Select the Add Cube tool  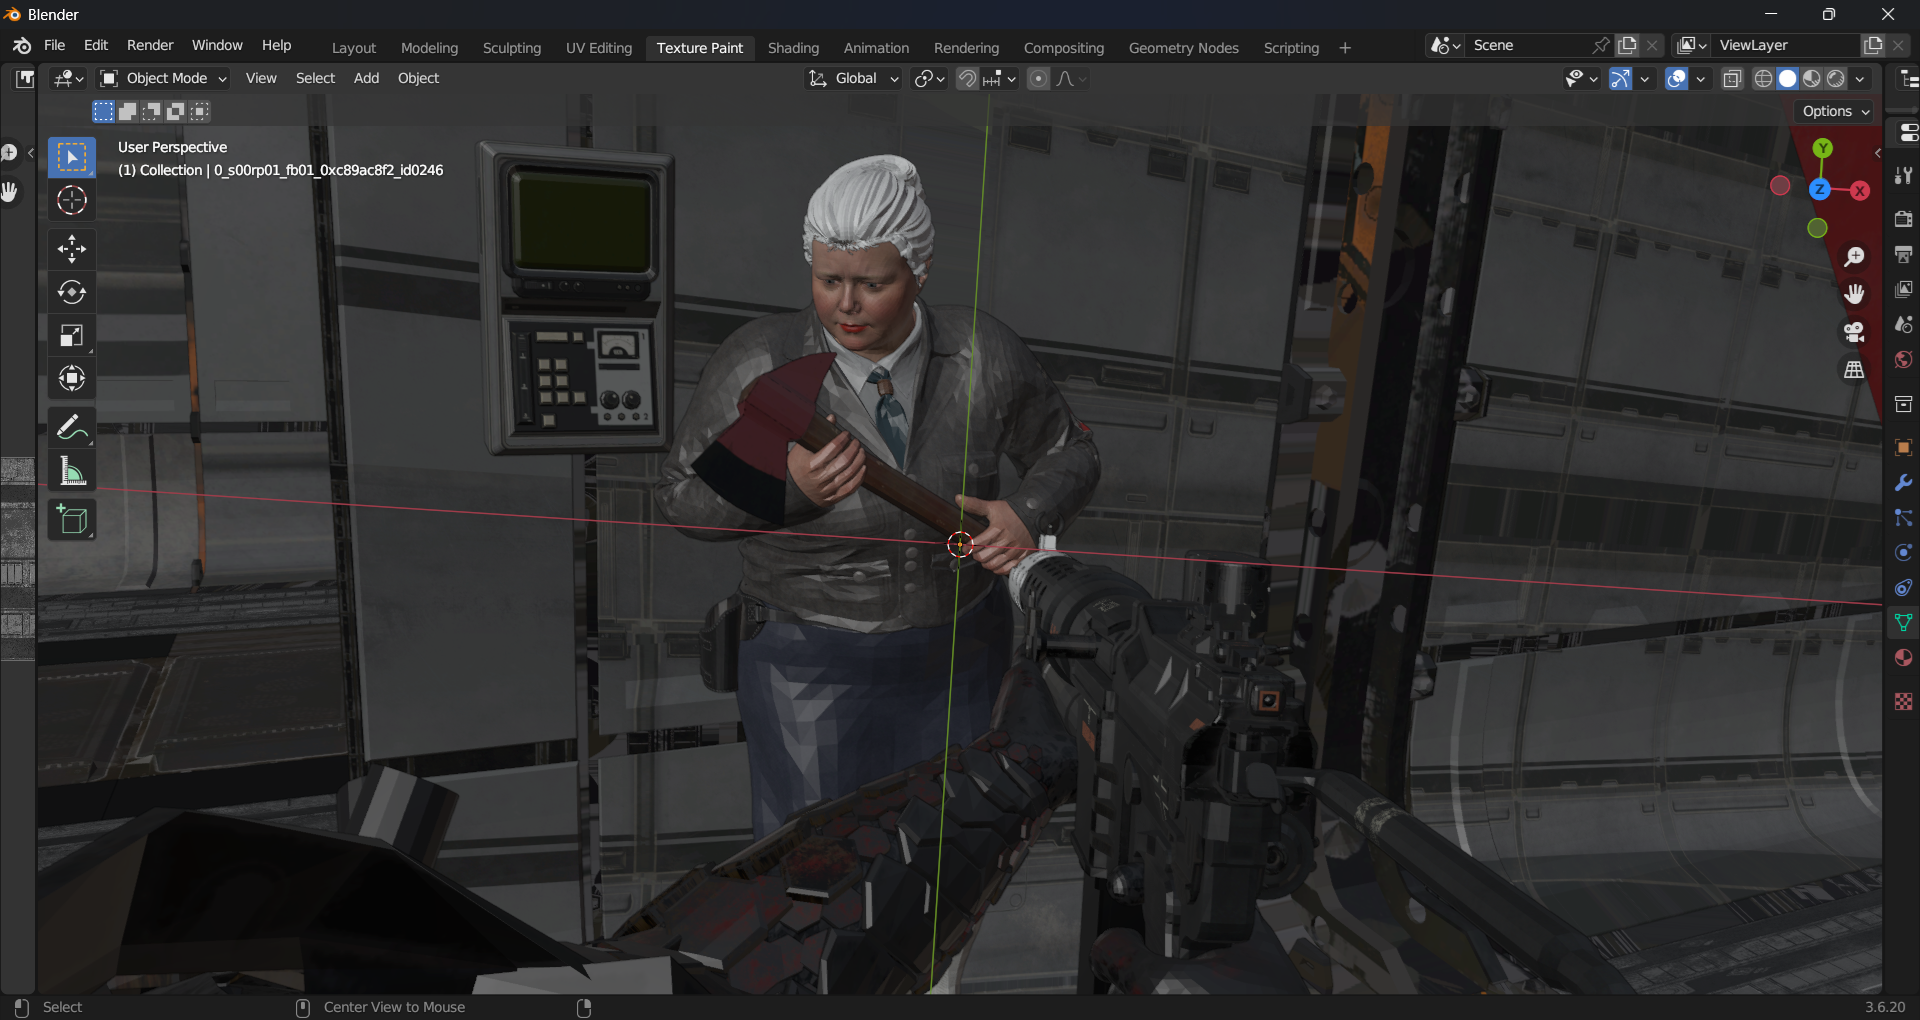click(72, 520)
